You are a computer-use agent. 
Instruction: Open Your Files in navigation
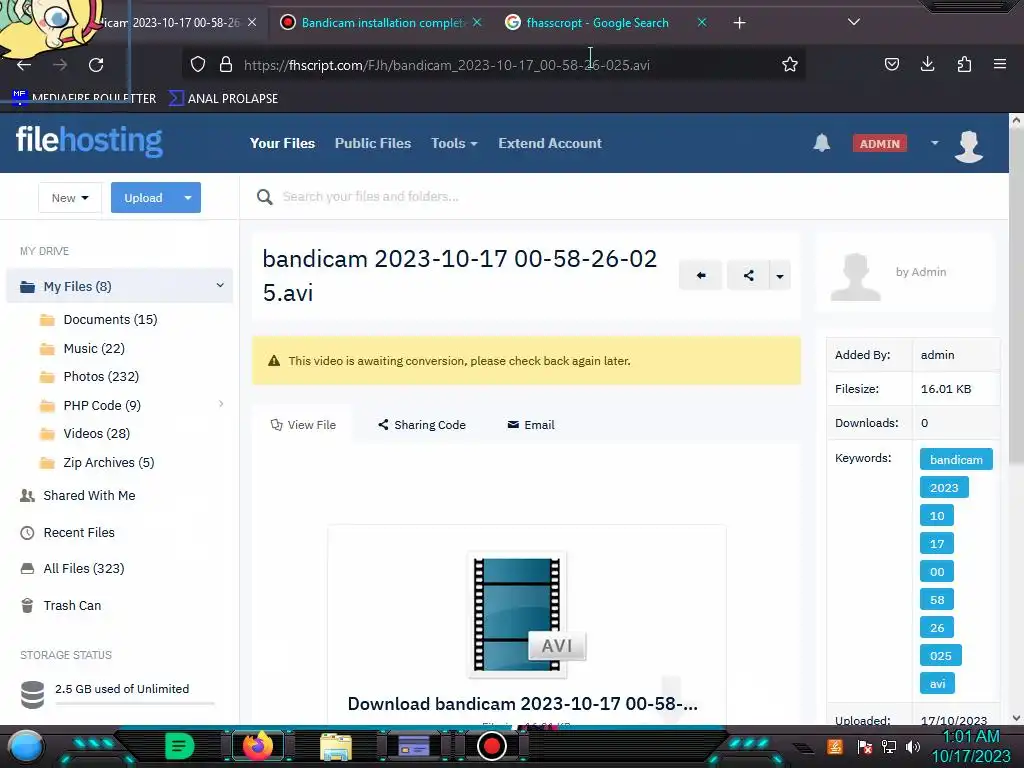(282, 143)
